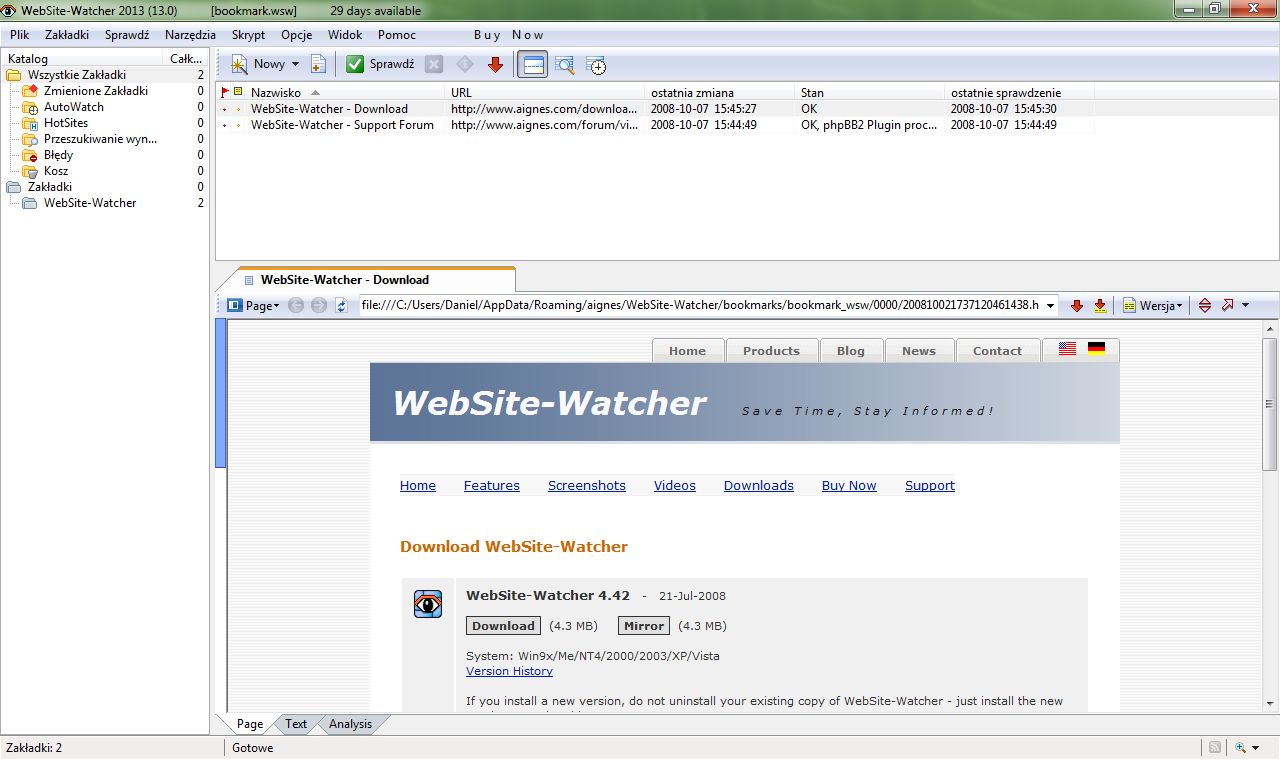Image resolution: width=1280 pixels, height=760 pixels.
Task: Click the browser forward arrow button
Action: point(319,306)
